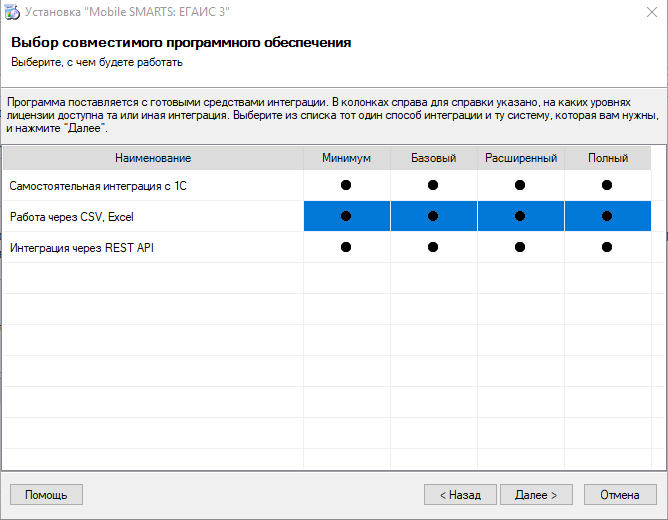This screenshot has width=668, height=520.
Task: Cancel installation with Отмена button
Action: click(x=620, y=495)
